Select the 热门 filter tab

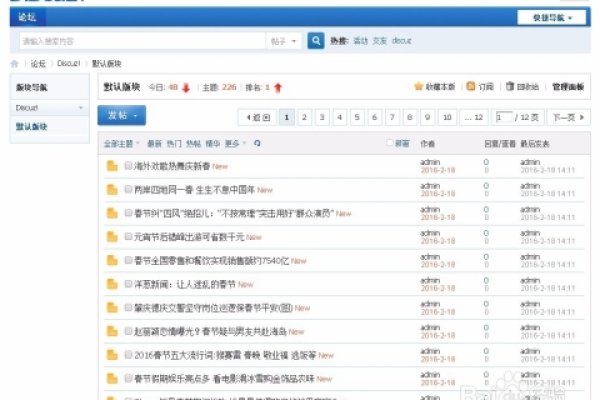click(x=174, y=144)
